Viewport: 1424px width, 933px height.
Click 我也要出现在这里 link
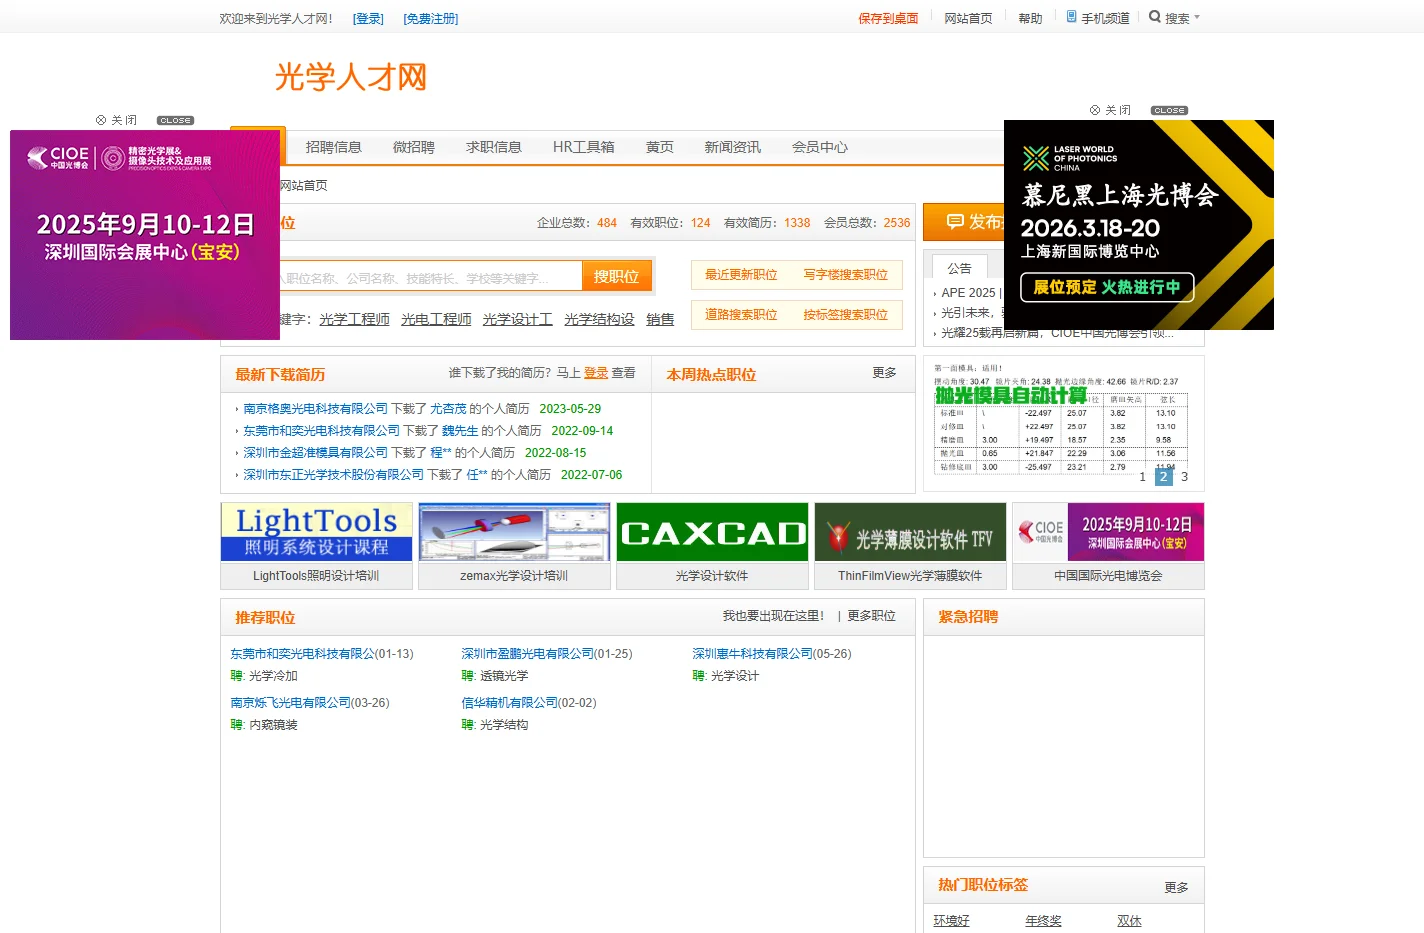(x=773, y=616)
